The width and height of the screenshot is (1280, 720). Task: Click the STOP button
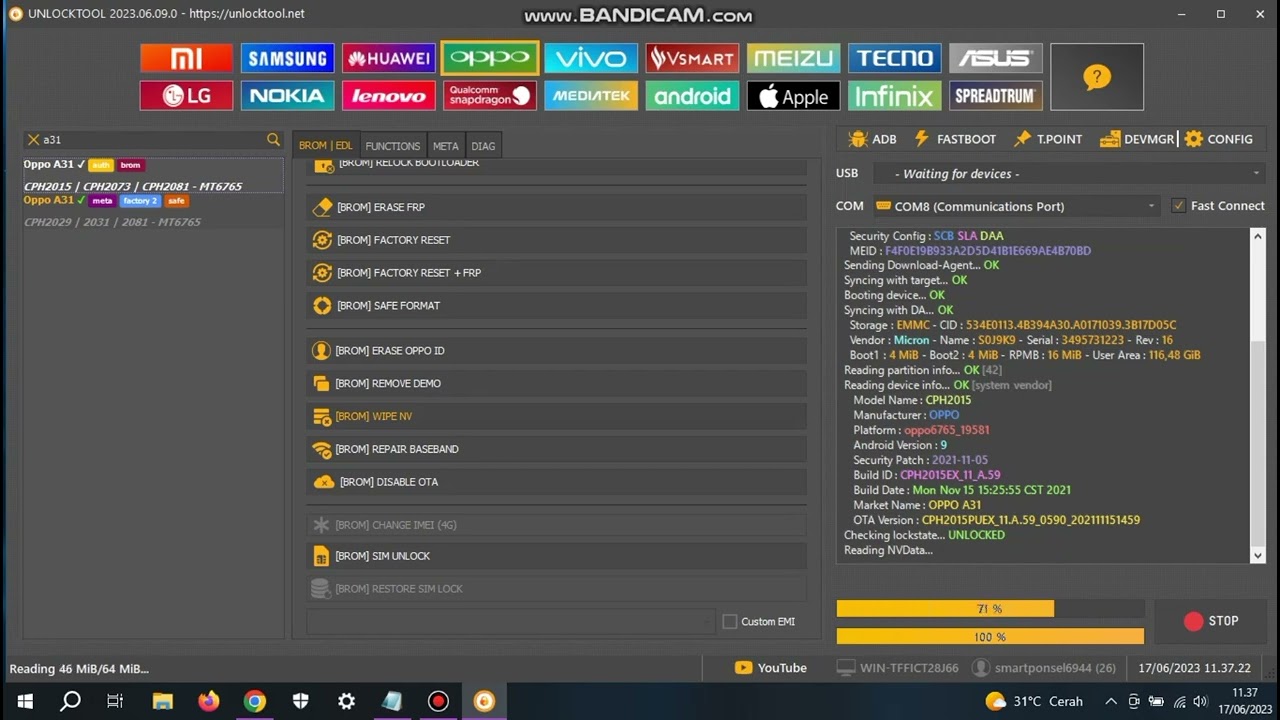coord(1211,621)
